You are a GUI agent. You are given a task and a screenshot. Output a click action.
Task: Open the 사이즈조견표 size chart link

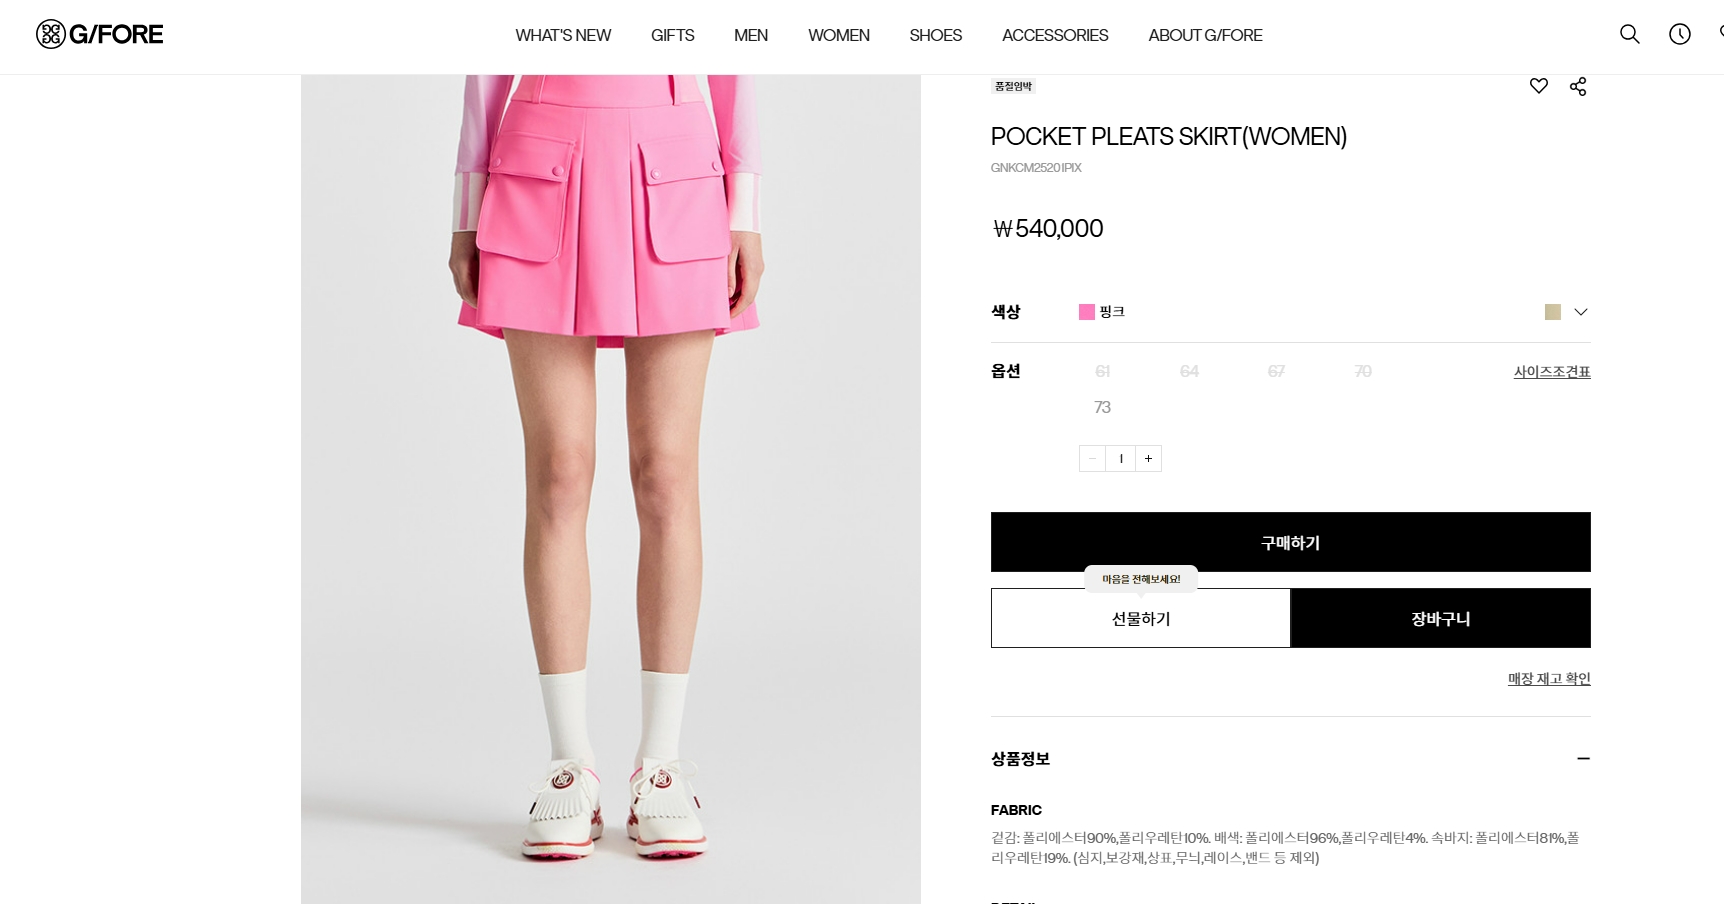[x=1551, y=372]
